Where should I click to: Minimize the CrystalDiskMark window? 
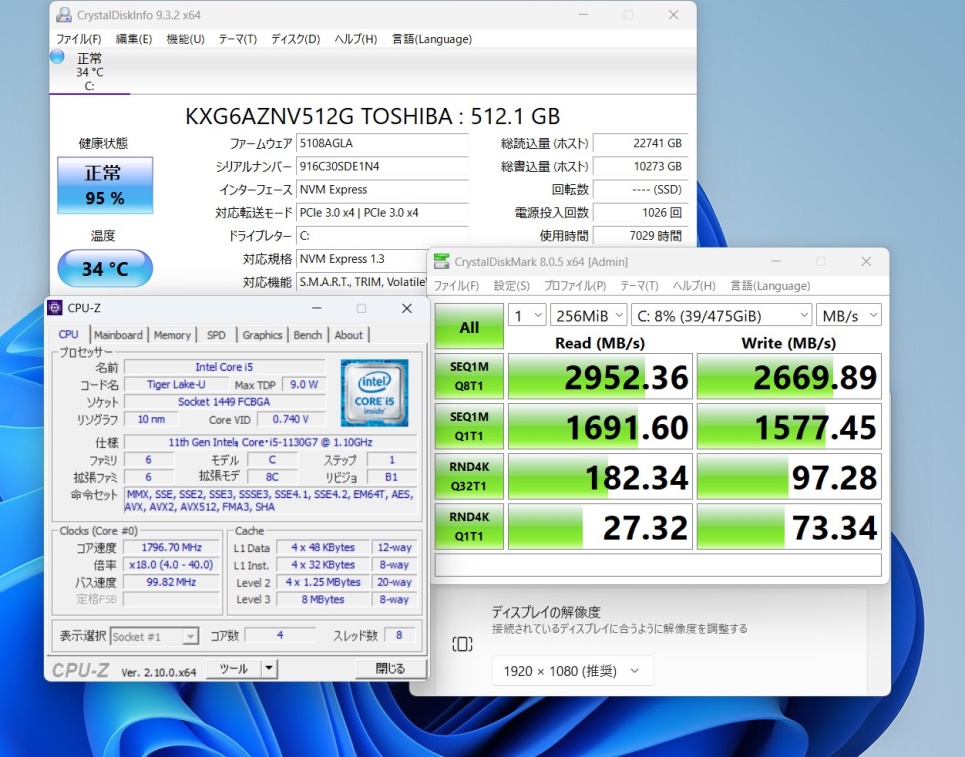[x=775, y=262]
